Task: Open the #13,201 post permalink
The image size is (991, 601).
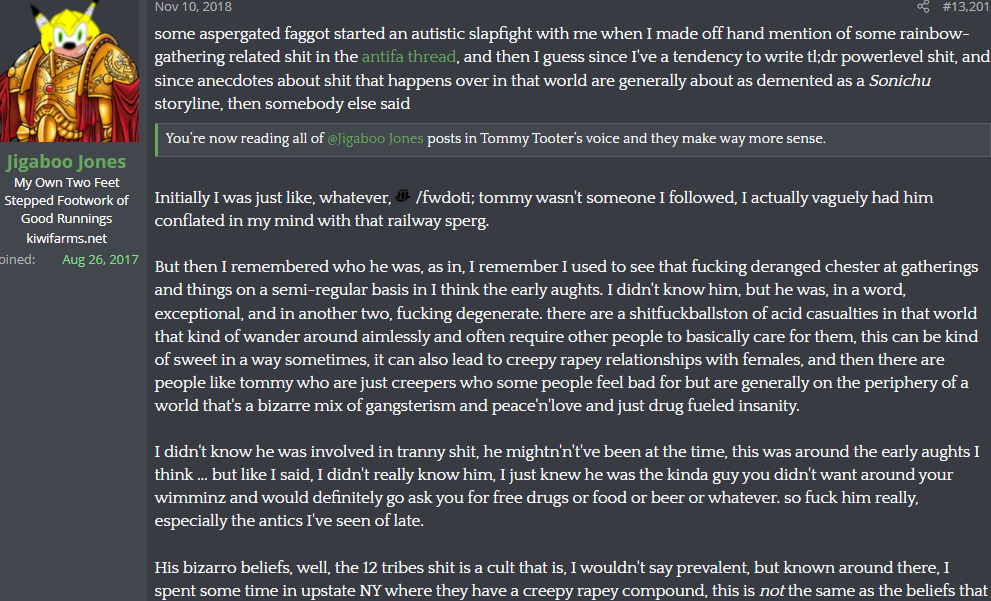Action: [965, 7]
